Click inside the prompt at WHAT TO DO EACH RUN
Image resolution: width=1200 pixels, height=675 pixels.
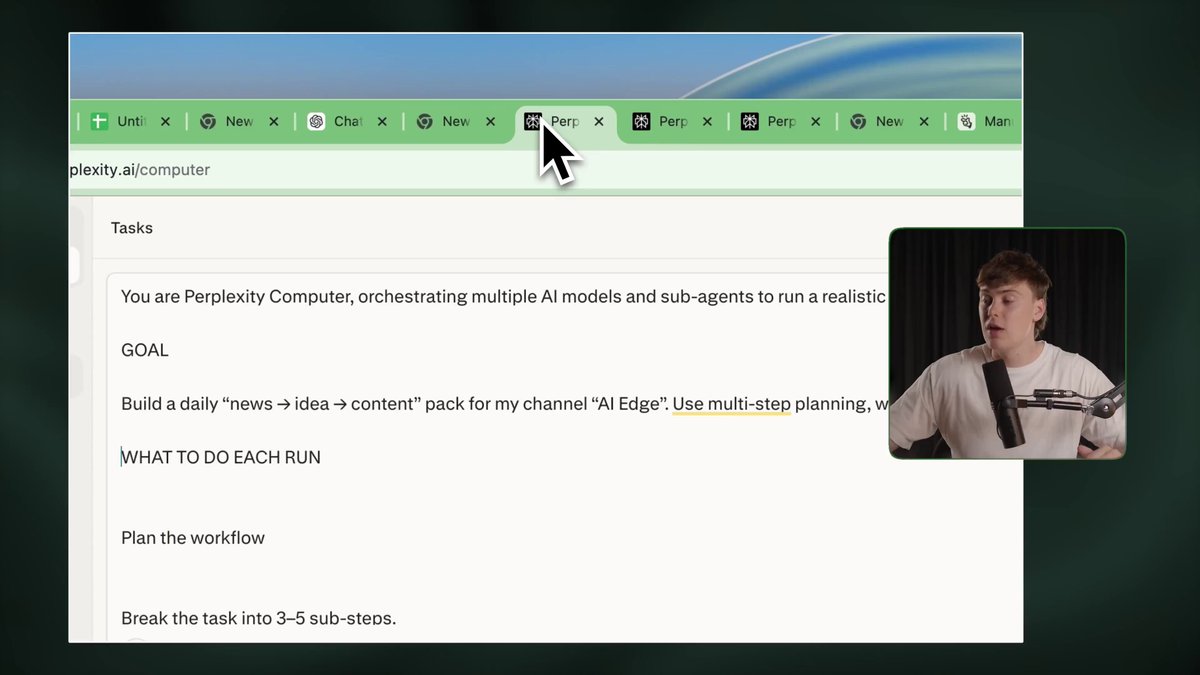[x=221, y=457]
